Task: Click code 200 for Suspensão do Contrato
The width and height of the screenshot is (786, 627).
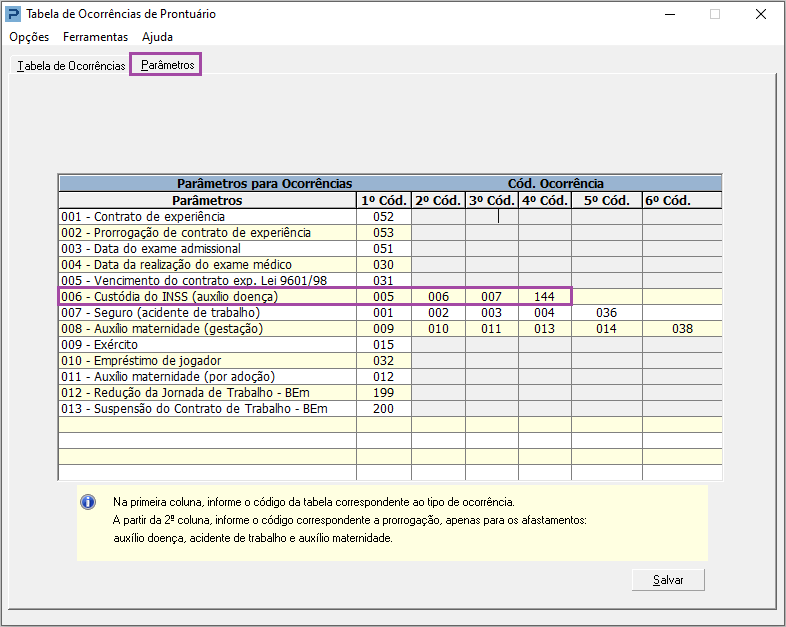Action: click(383, 409)
